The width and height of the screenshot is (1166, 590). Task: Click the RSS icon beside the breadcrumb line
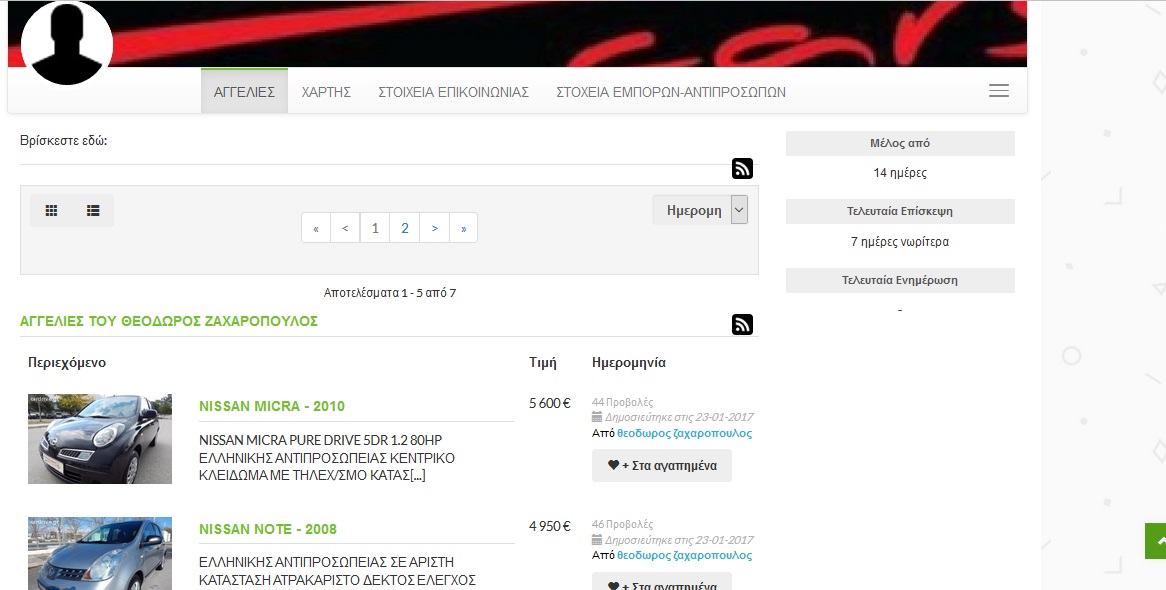pyautogui.click(x=742, y=169)
